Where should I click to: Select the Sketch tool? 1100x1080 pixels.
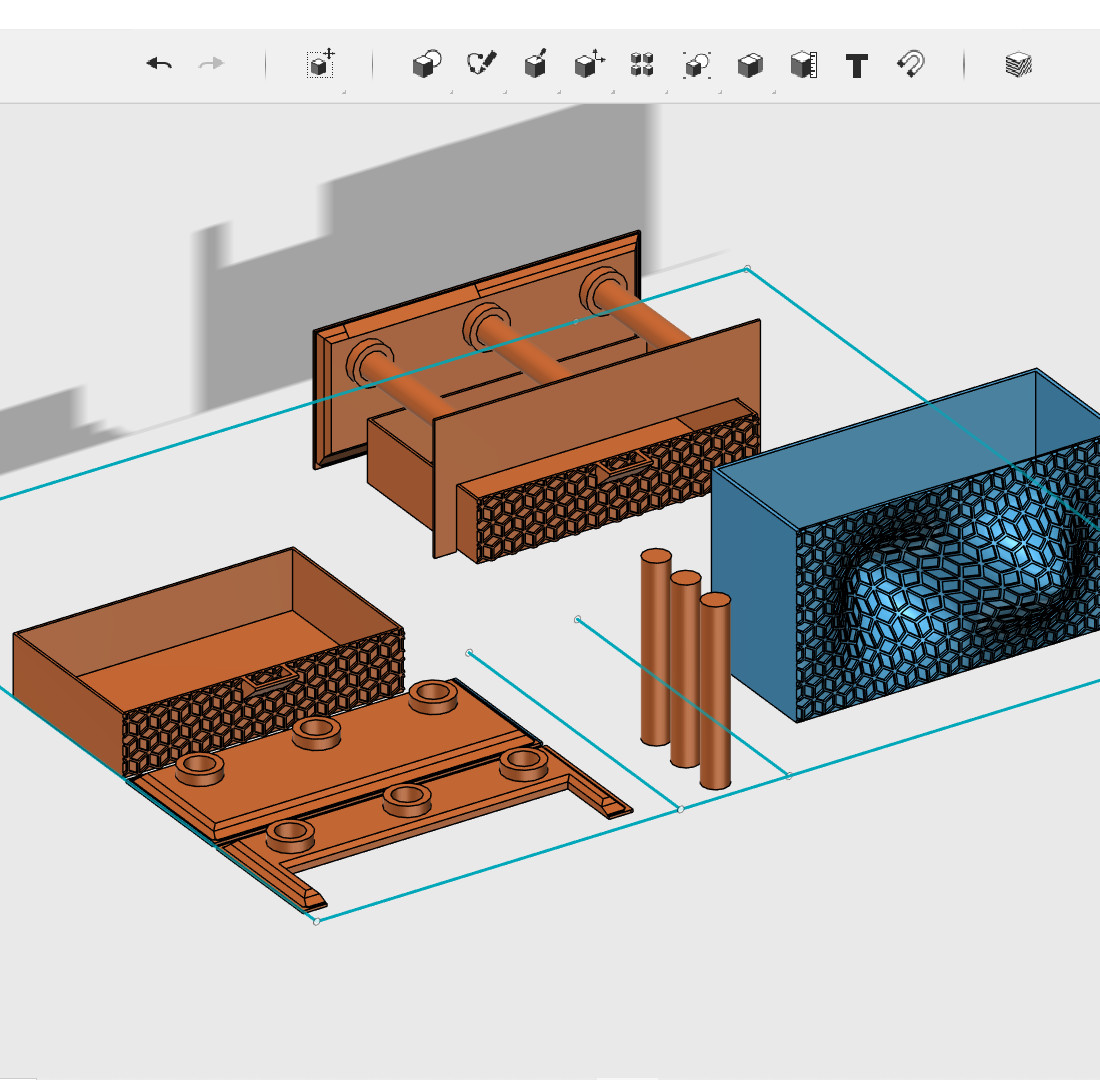pyautogui.click(x=481, y=63)
